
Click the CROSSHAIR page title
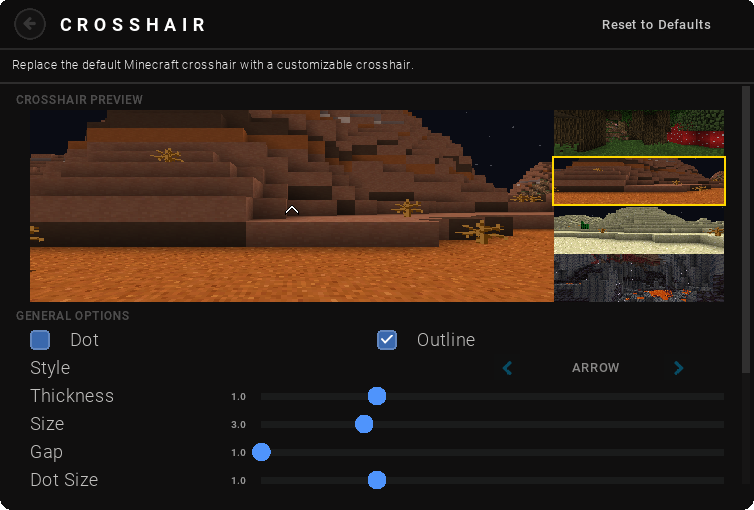[133, 25]
